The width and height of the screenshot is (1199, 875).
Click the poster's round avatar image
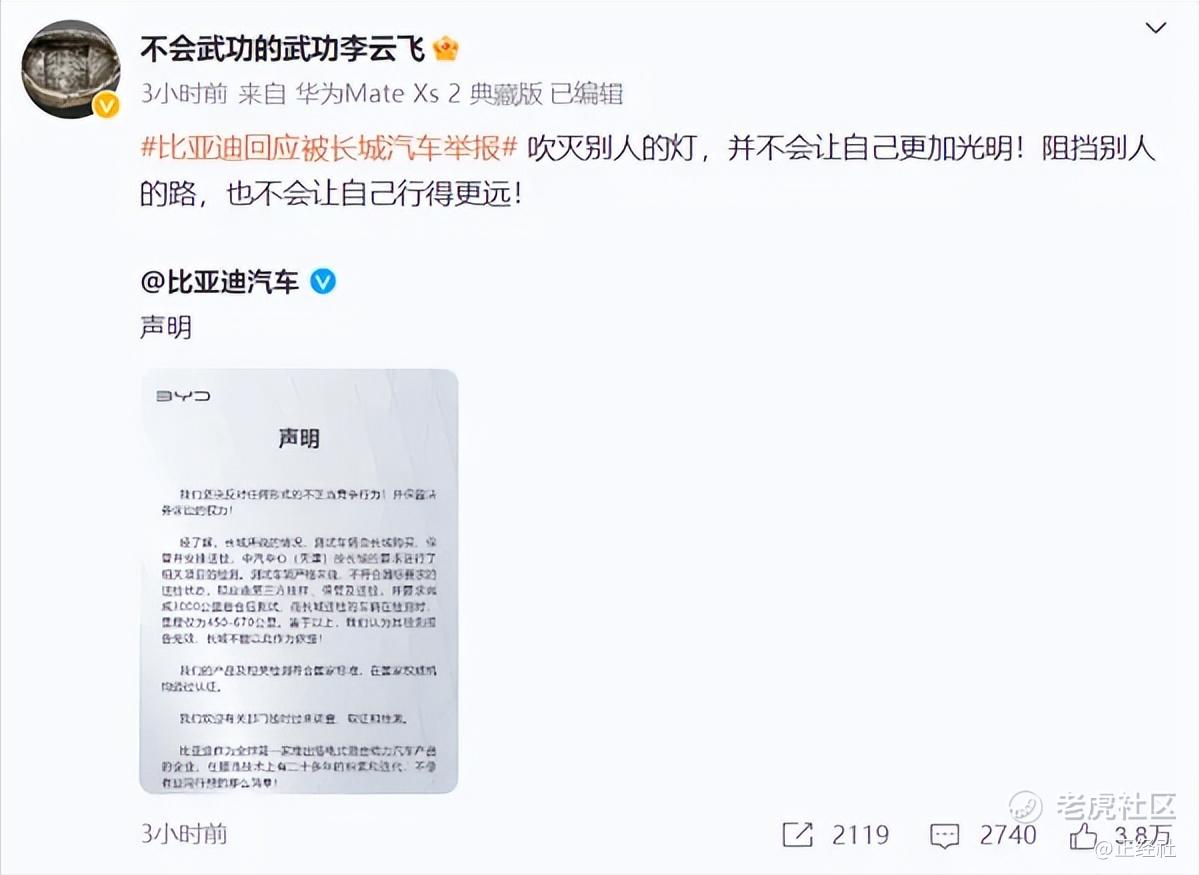tap(71, 70)
